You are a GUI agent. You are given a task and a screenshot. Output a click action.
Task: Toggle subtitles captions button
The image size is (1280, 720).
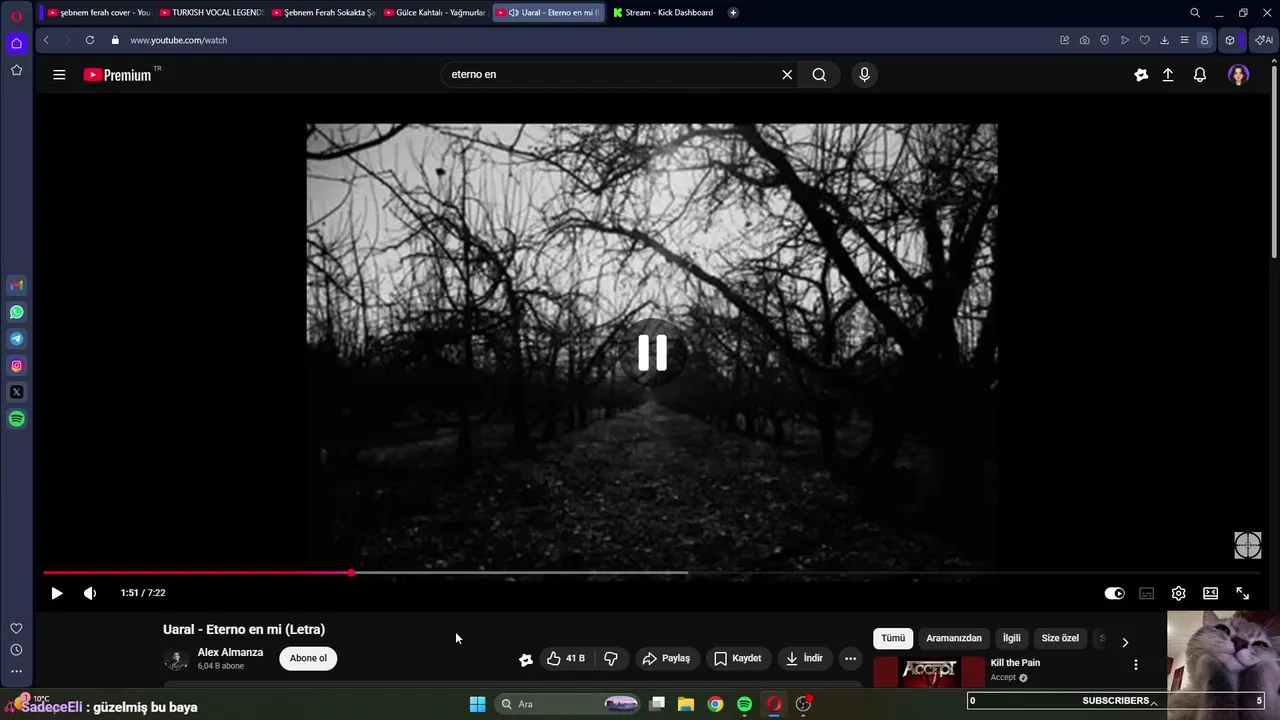(1147, 593)
